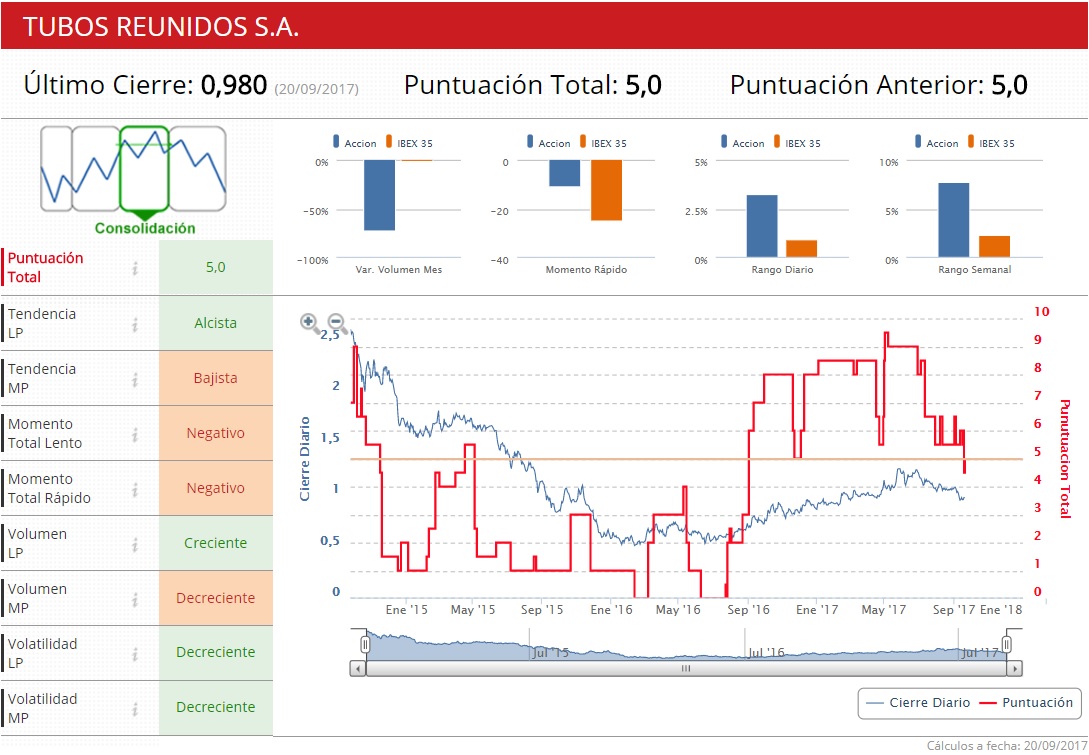Click the 5,0 score cell beside Puntuación Total

215,267
